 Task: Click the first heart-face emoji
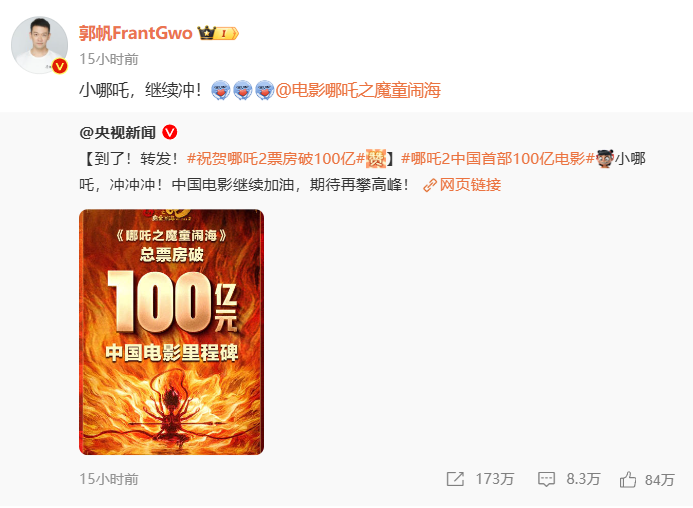(221, 90)
